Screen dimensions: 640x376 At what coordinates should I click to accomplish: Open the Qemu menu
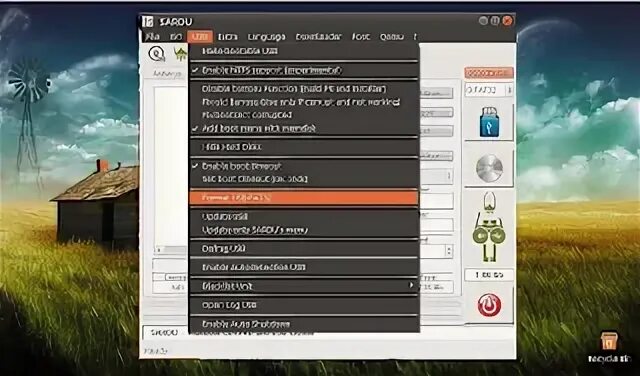391,37
